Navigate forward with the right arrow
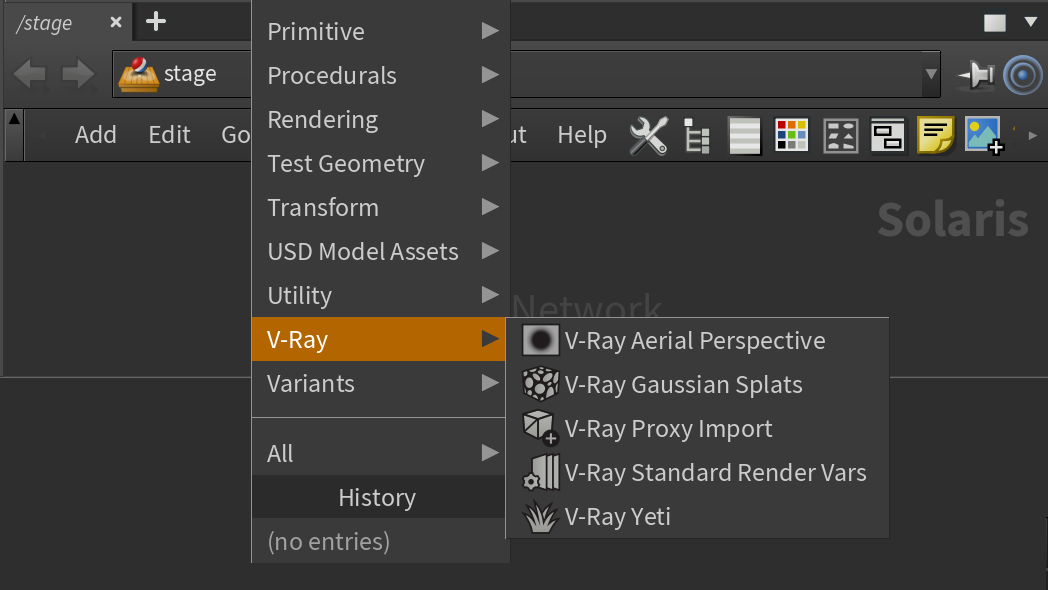The image size is (1048, 590). pyautogui.click(x=78, y=74)
